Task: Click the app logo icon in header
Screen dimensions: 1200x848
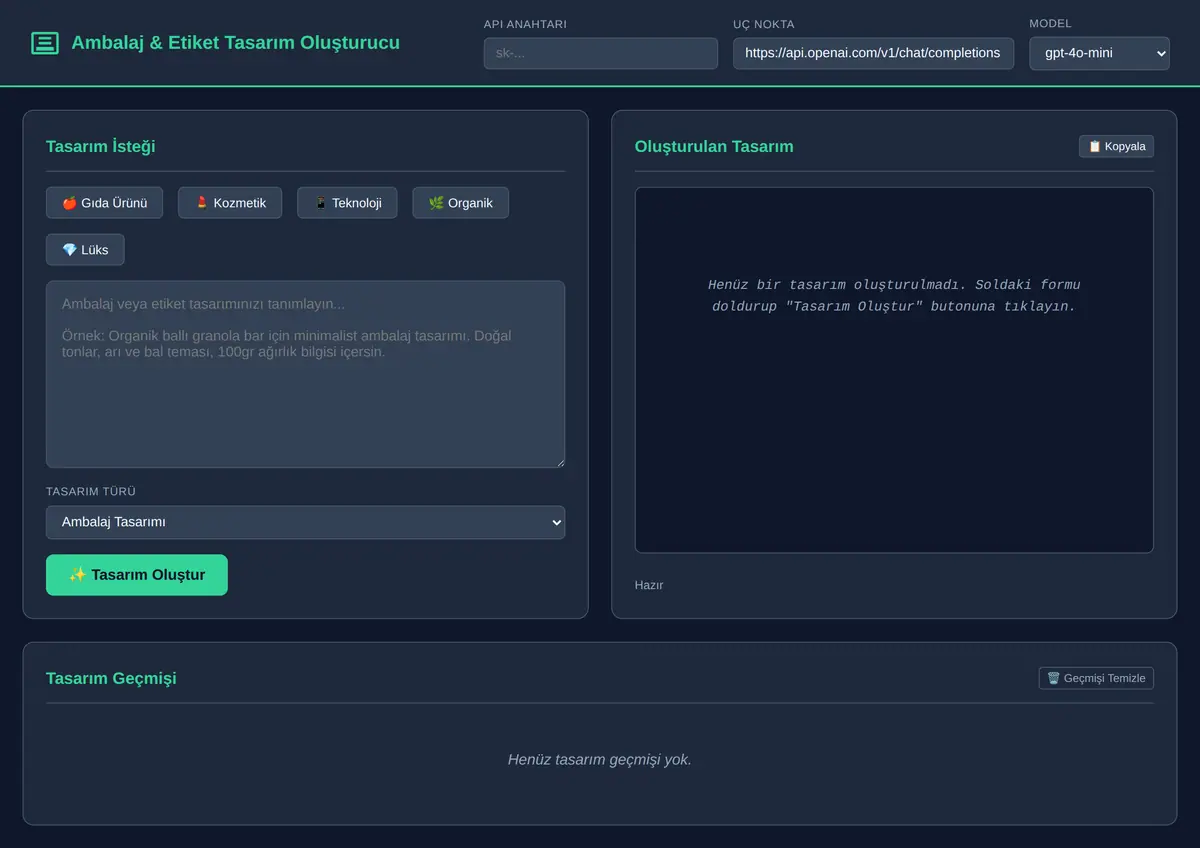Action: point(45,43)
